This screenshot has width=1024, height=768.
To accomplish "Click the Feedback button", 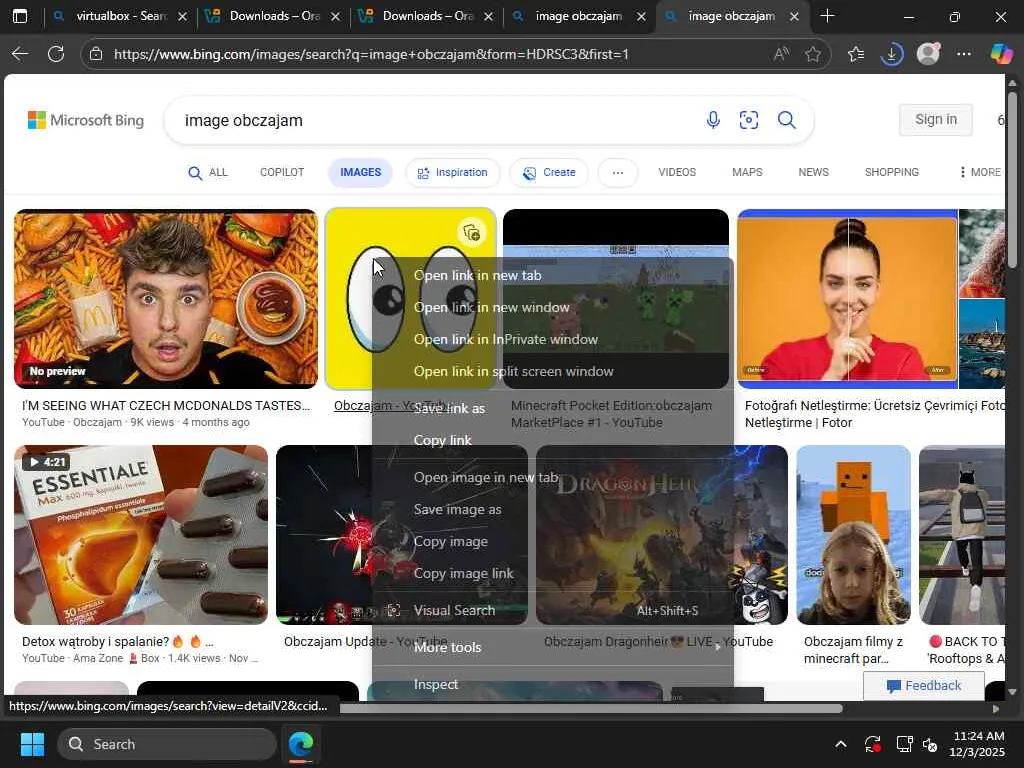I will (x=923, y=686).
